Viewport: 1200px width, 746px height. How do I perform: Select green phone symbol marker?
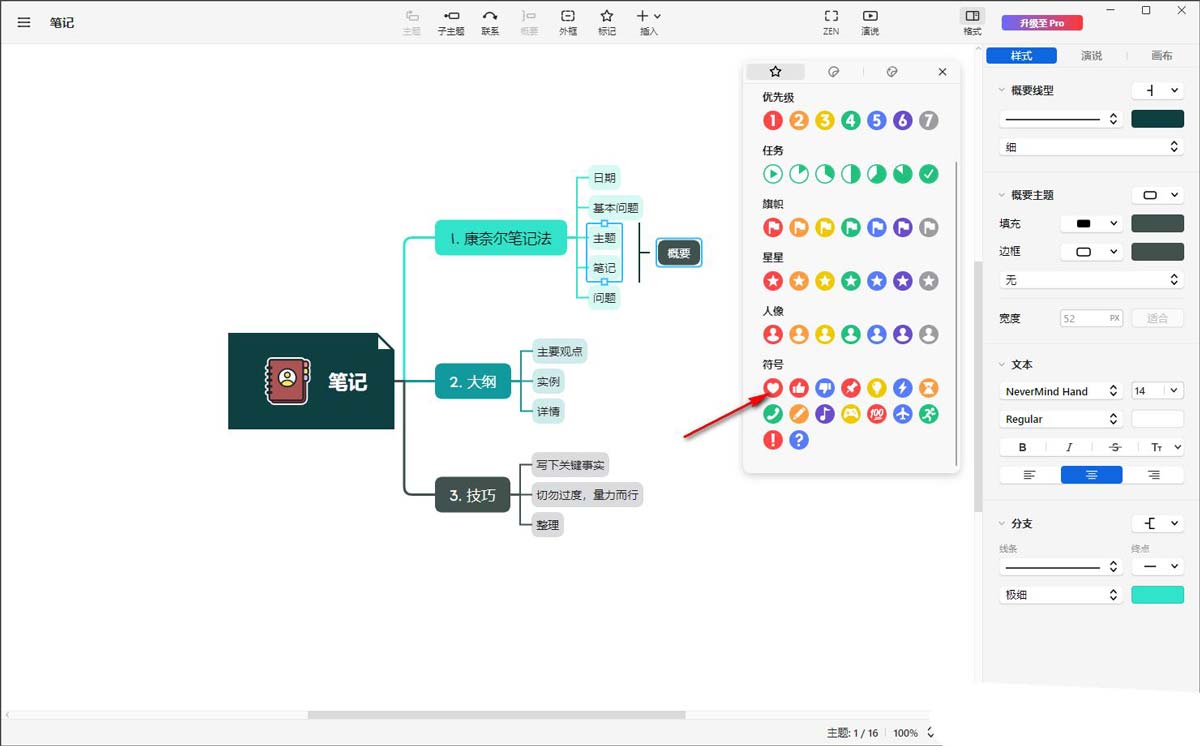(773, 414)
